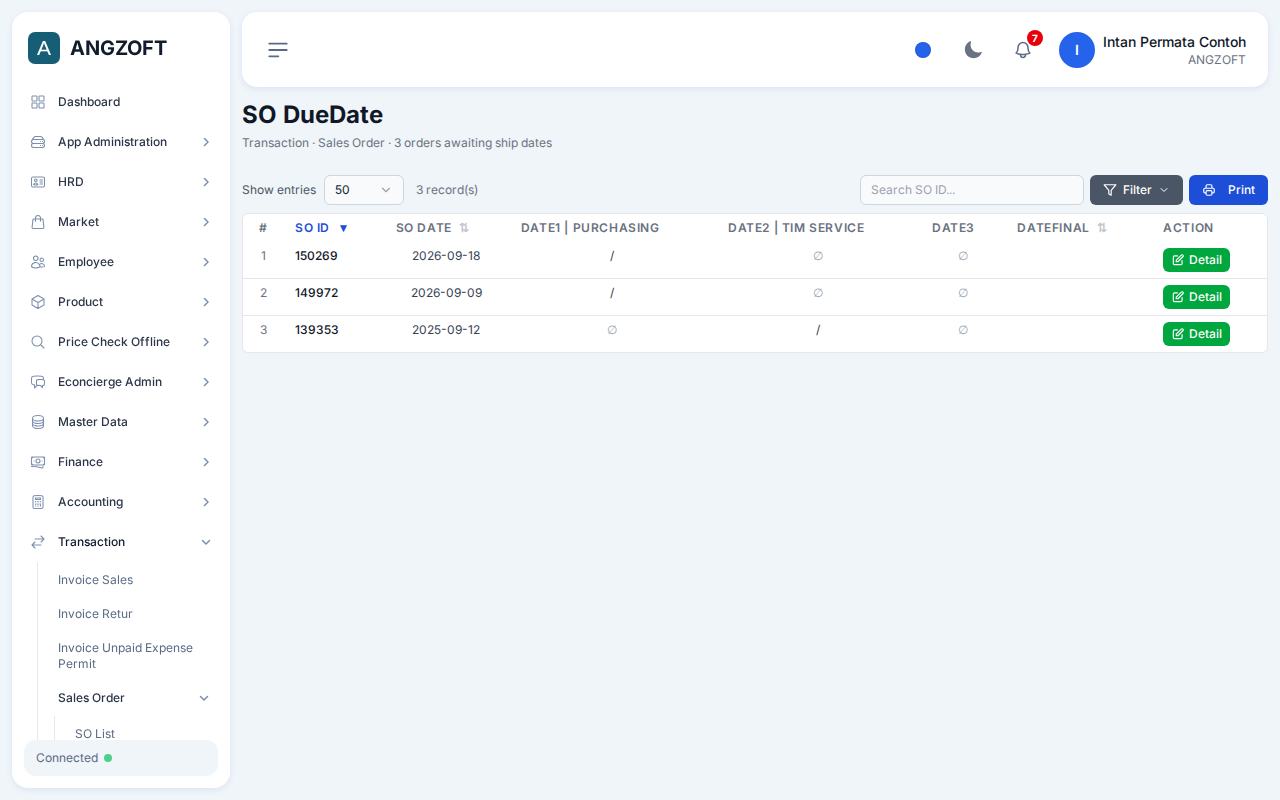
Task: Click the Accounting calculator icon
Action: pos(38,502)
